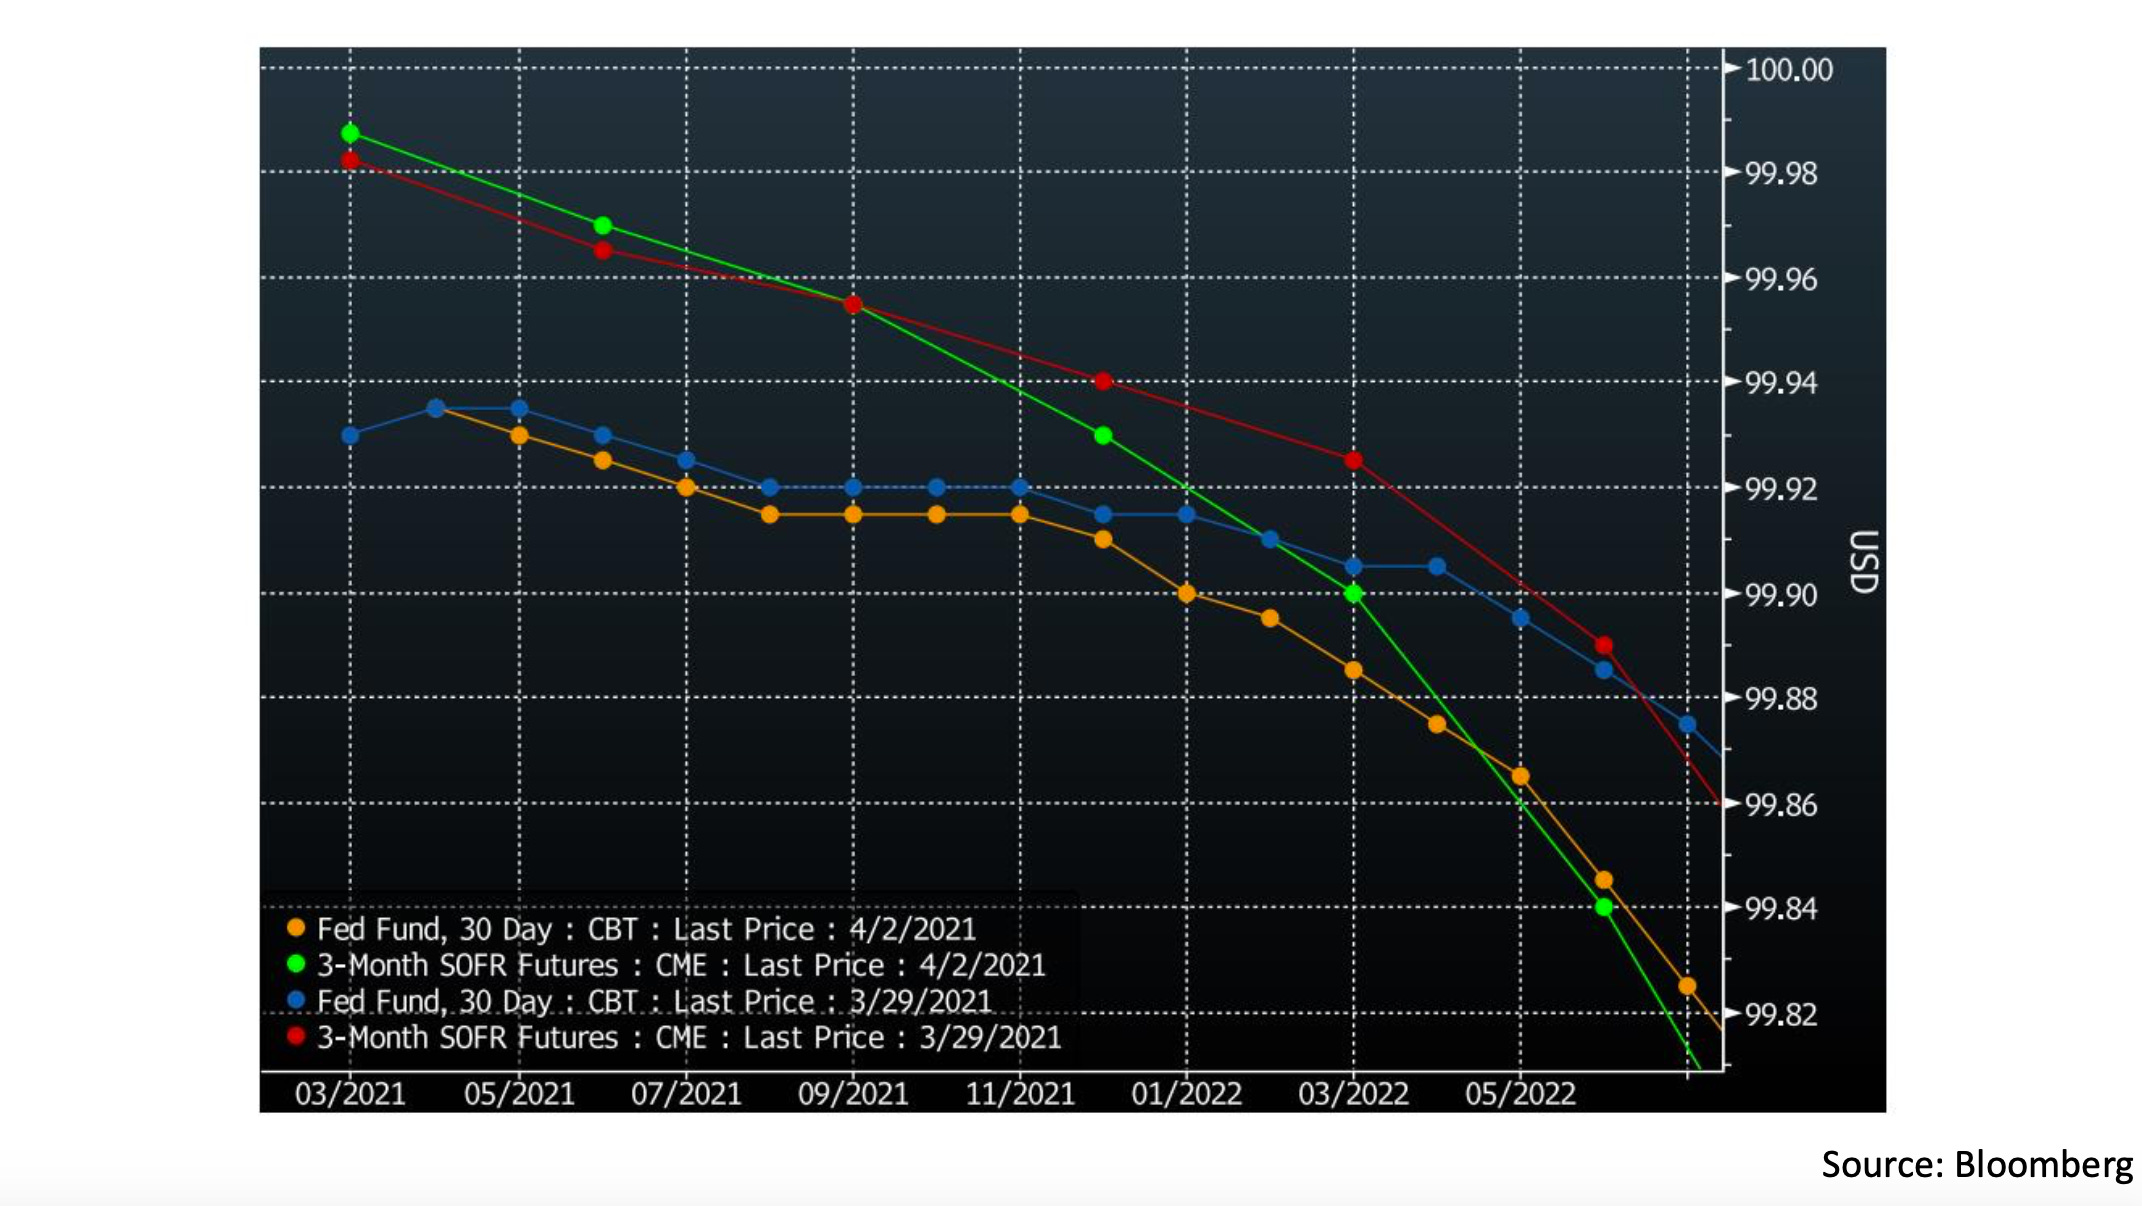The image size is (2142, 1206).
Task: Click the orange data point at 05/2022
Action: [x=1520, y=776]
